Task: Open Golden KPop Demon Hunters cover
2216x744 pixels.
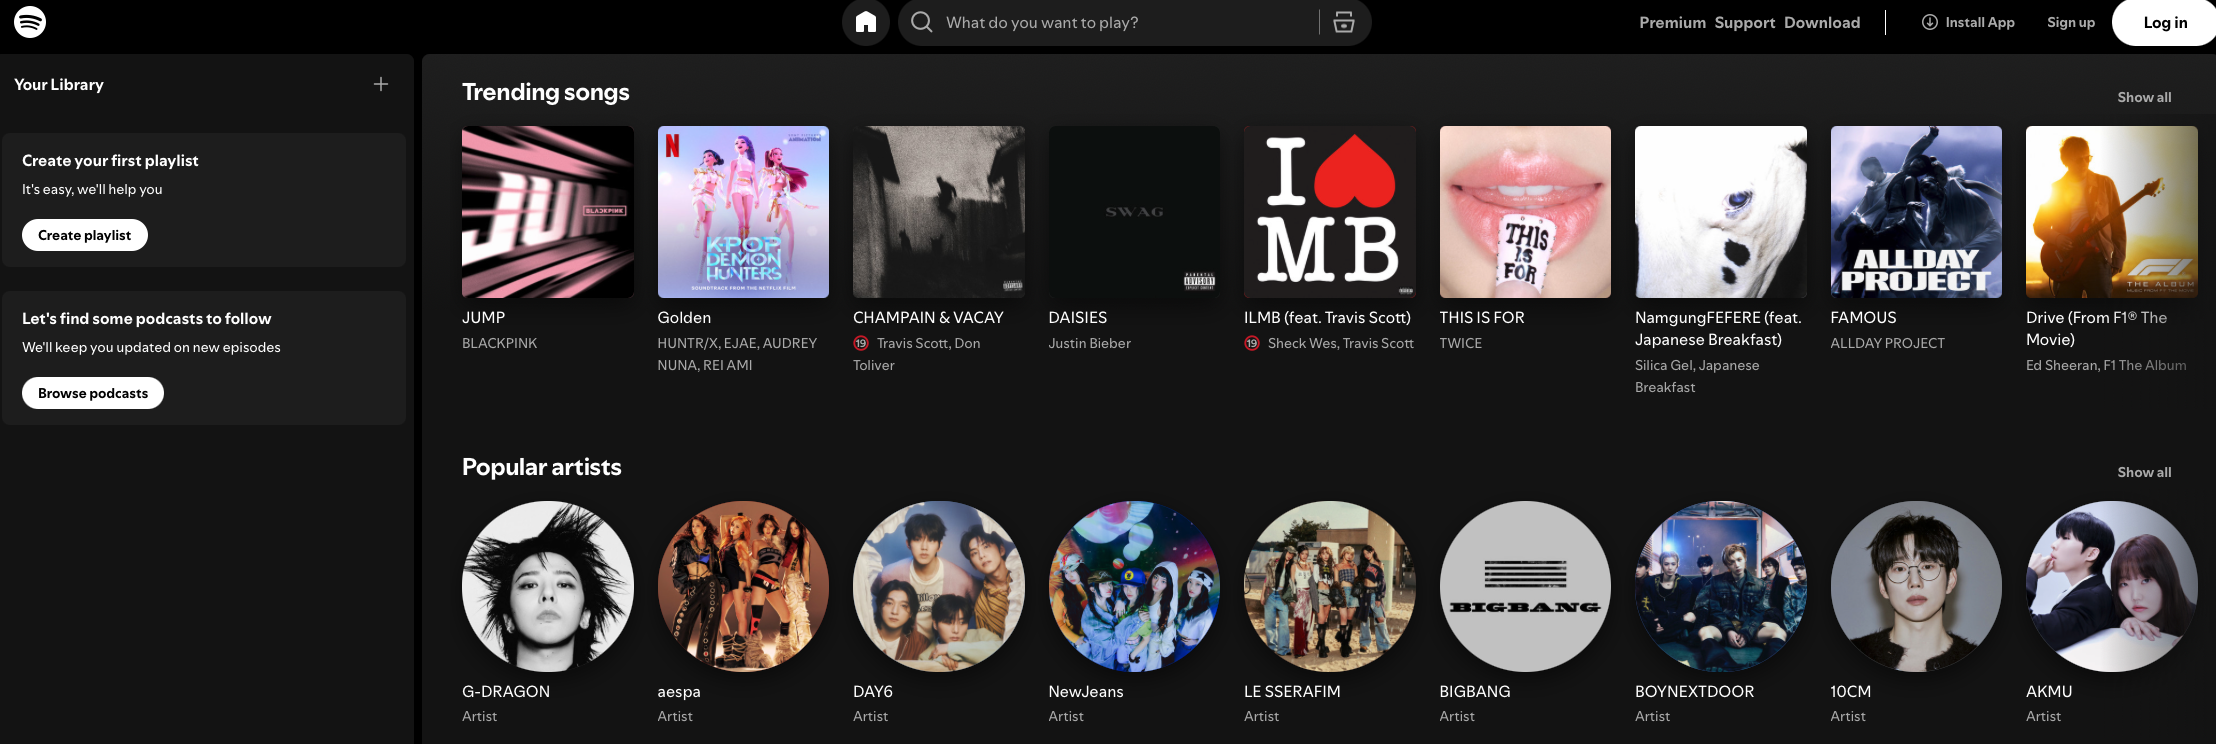Action: tap(743, 212)
